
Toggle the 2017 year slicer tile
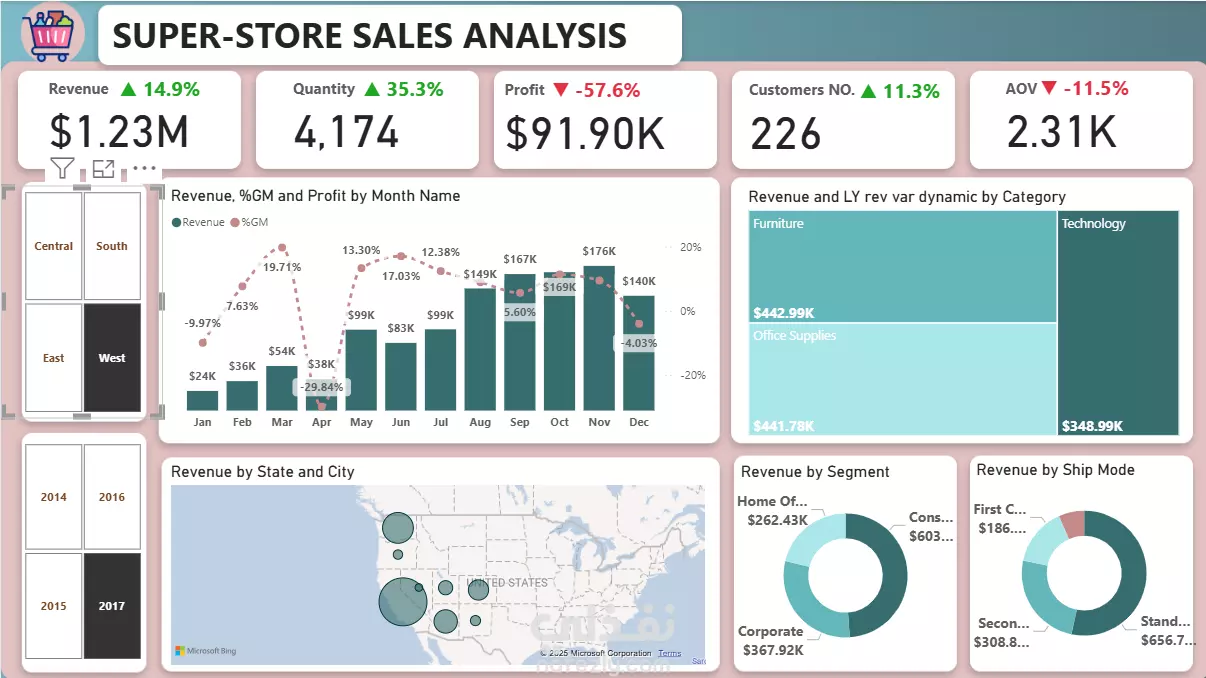(x=112, y=606)
